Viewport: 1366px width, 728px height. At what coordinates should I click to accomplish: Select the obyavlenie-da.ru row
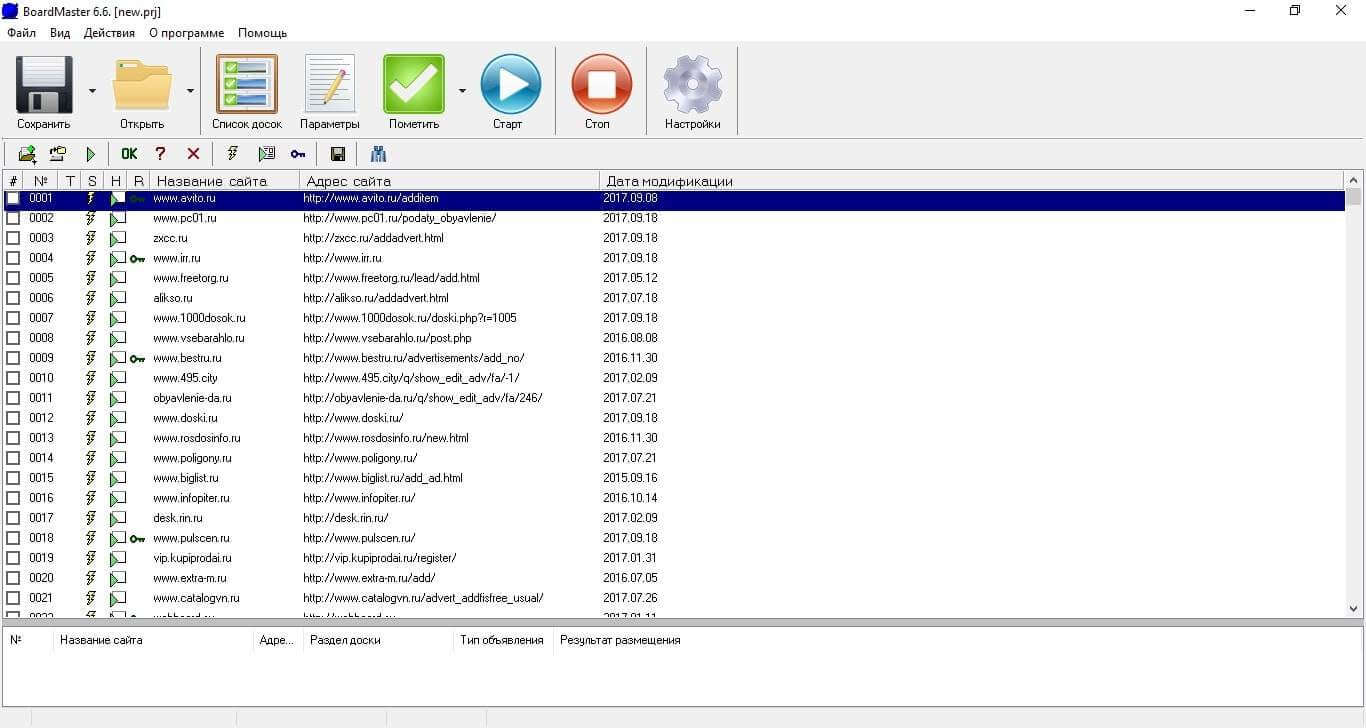pyautogui.click(x=674, y=398)
